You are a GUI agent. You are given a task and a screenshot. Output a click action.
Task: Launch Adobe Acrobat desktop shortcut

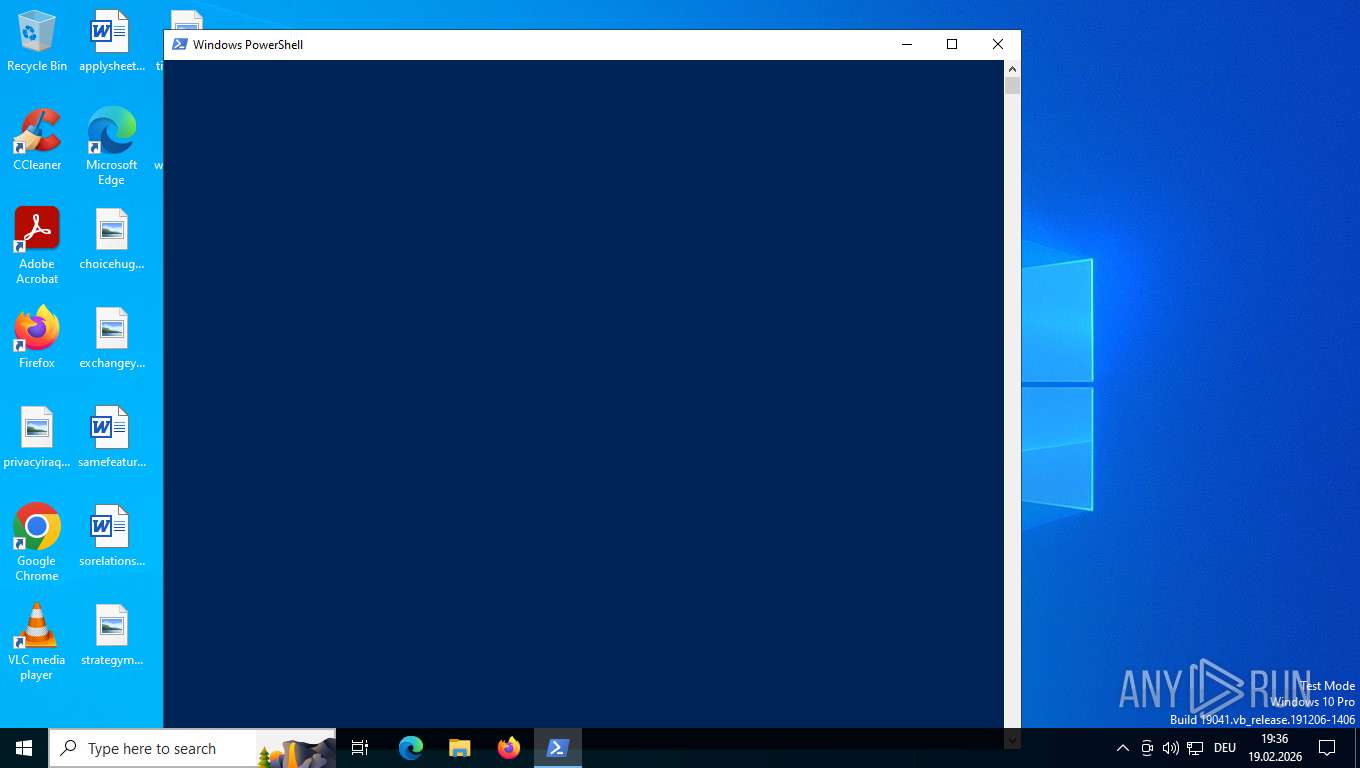pyautogui.click(x=37, y=245)
